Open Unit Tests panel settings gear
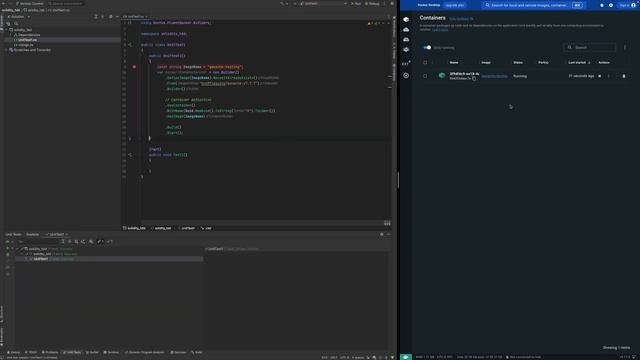Viewport: 640px width, 360px height. click(382, 234)
